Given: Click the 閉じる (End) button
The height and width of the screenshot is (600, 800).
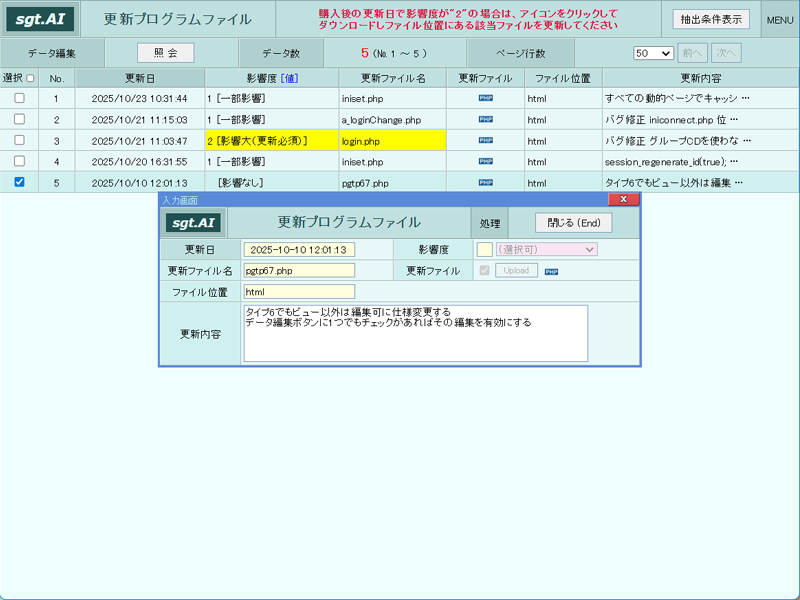Looking at the screenshot, I should point(573,223).
